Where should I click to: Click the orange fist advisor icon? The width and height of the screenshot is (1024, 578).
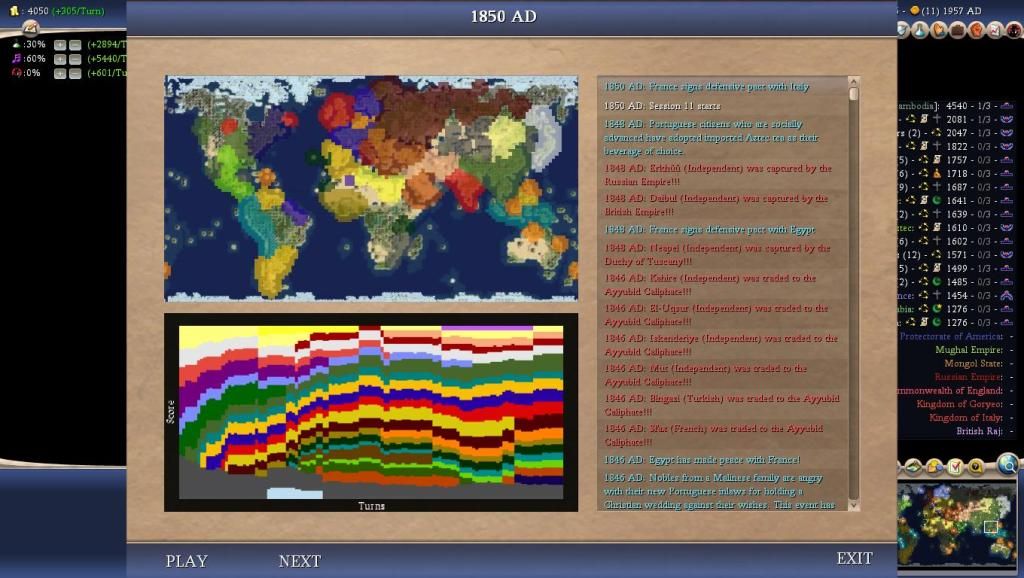(976, 29)
